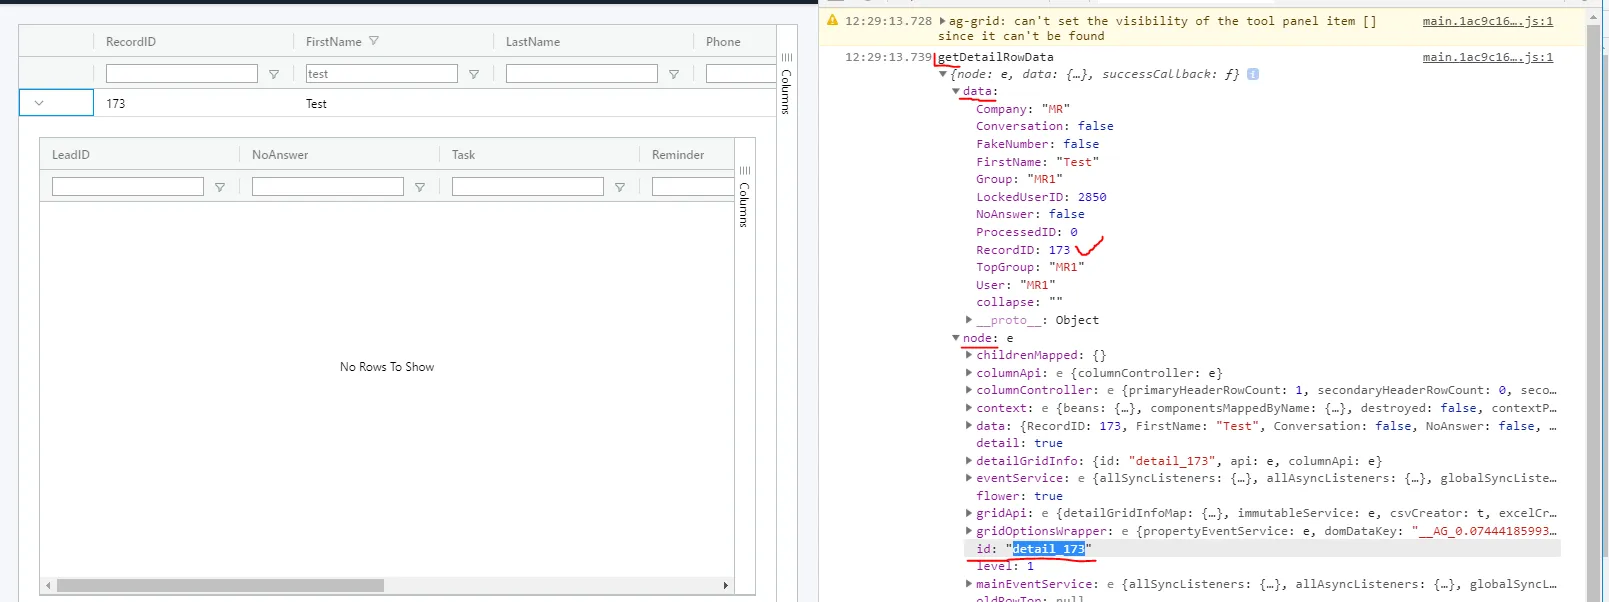This screenshot has width=1609, height=602.
Task: Collapse the row 173 detail chevron
Action: [39, 103]
